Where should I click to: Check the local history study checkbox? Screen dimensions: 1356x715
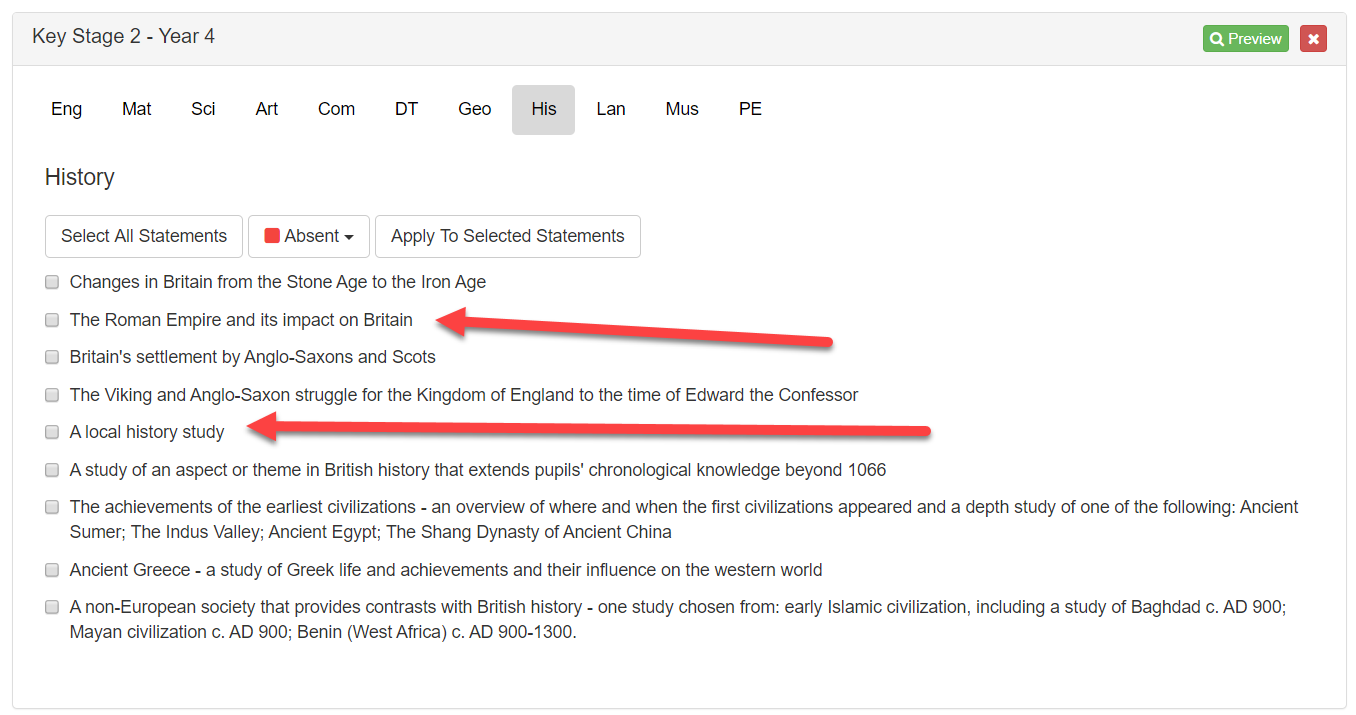tap(52, 432)
